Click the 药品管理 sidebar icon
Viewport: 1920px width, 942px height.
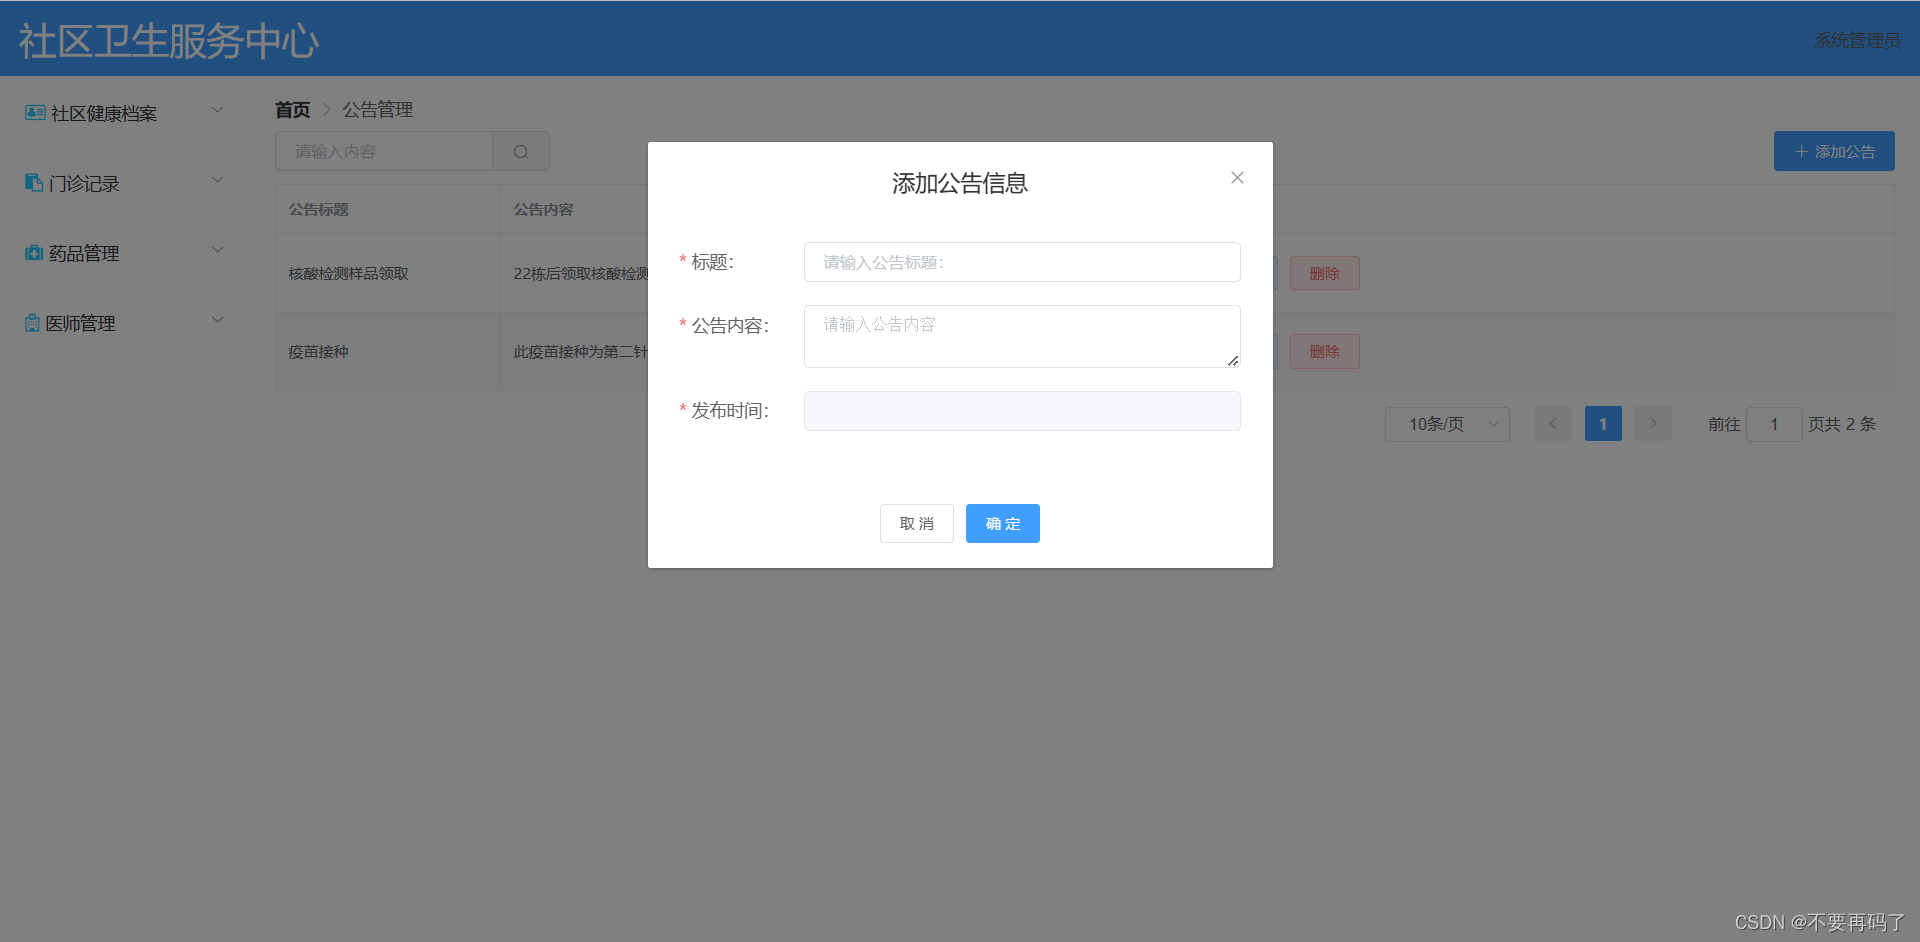coord(34,253)
